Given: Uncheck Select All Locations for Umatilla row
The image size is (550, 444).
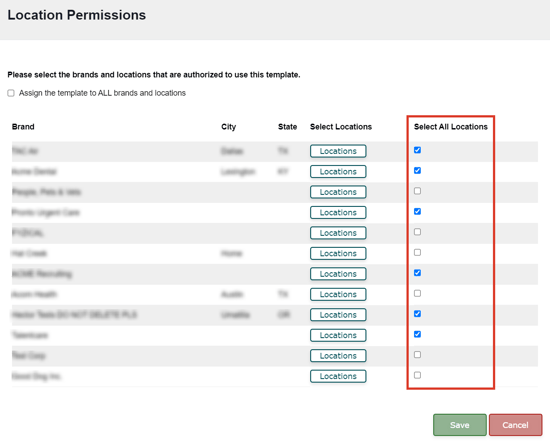Looking at the screenshot, I should click(x=417, y=314).
